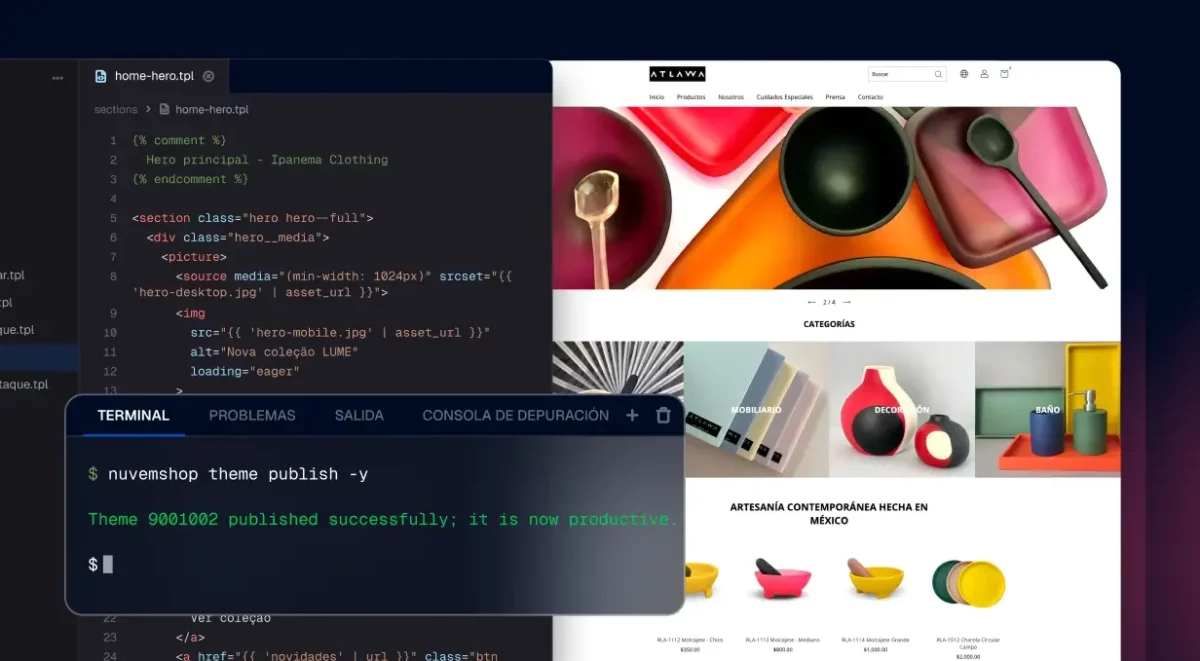Screen dimensions: 1200x661
Task: Open the language globe icon in store header
Action: [964, 74]
